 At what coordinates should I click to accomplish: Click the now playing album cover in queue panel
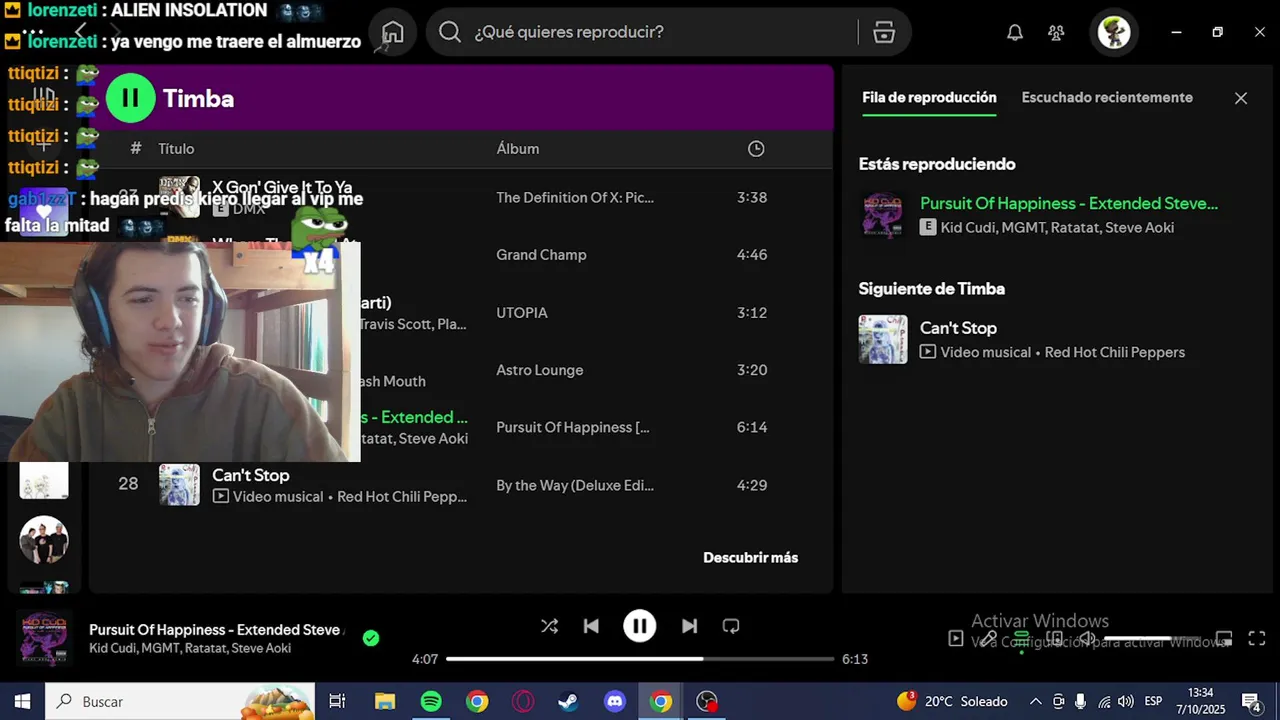pos(883,215)
